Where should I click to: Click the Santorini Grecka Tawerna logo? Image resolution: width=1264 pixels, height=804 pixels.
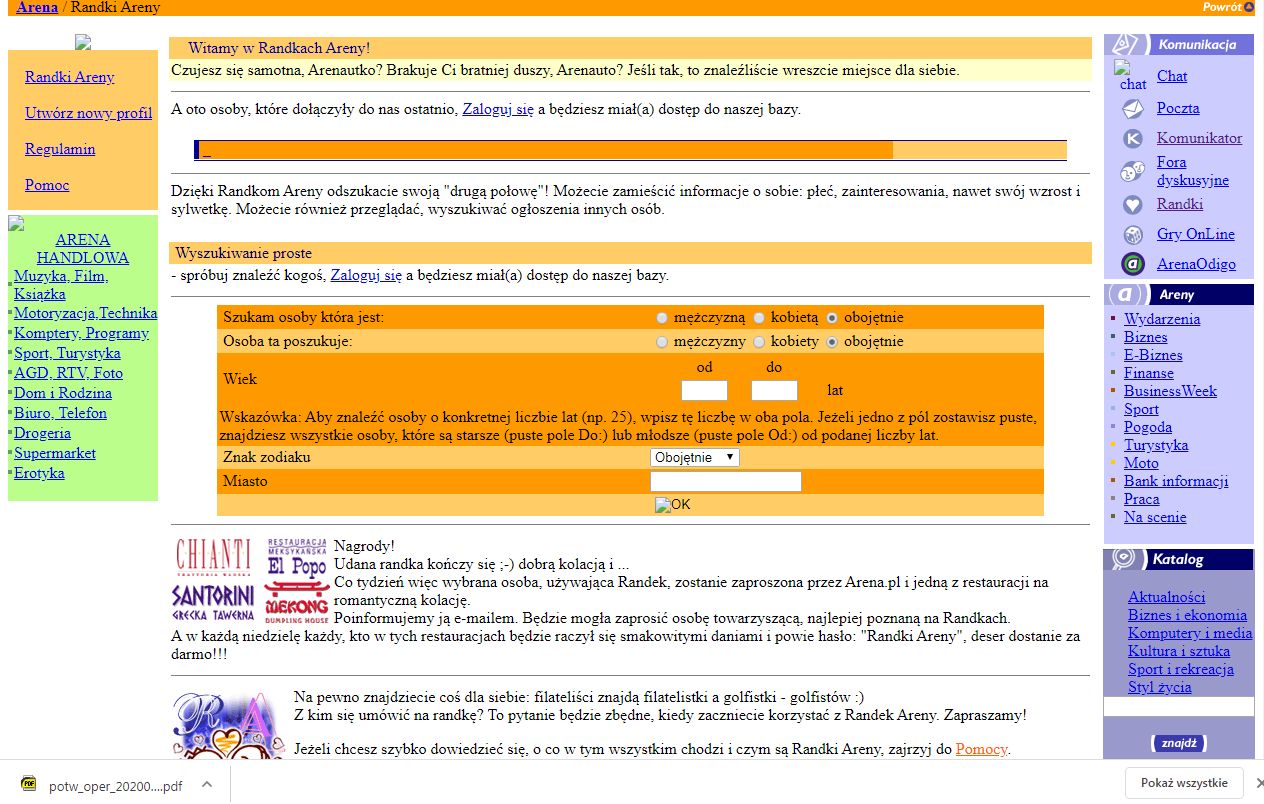tap(214, 603)
